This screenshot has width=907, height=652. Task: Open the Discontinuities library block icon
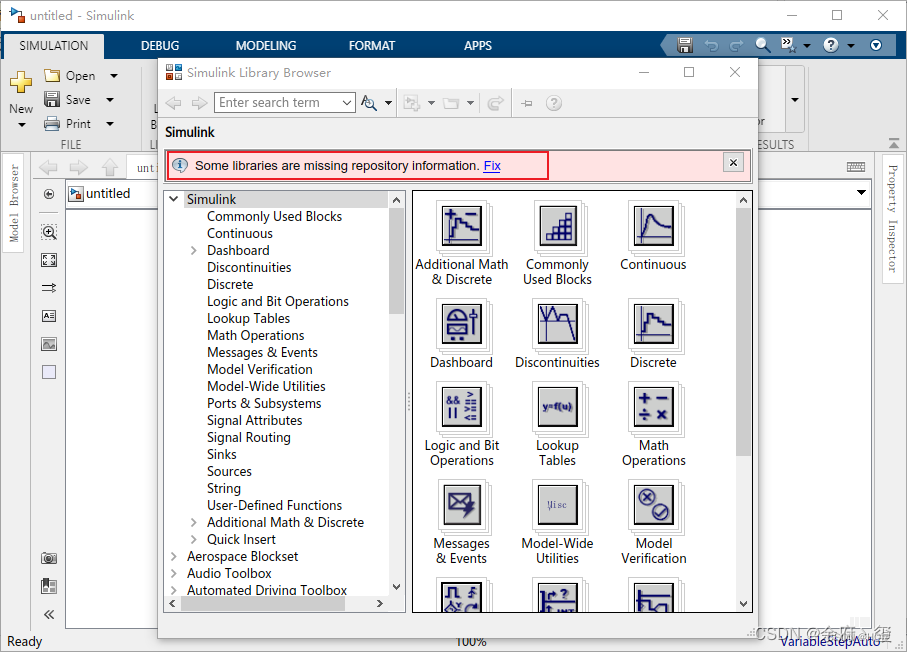tap(558, 325)
